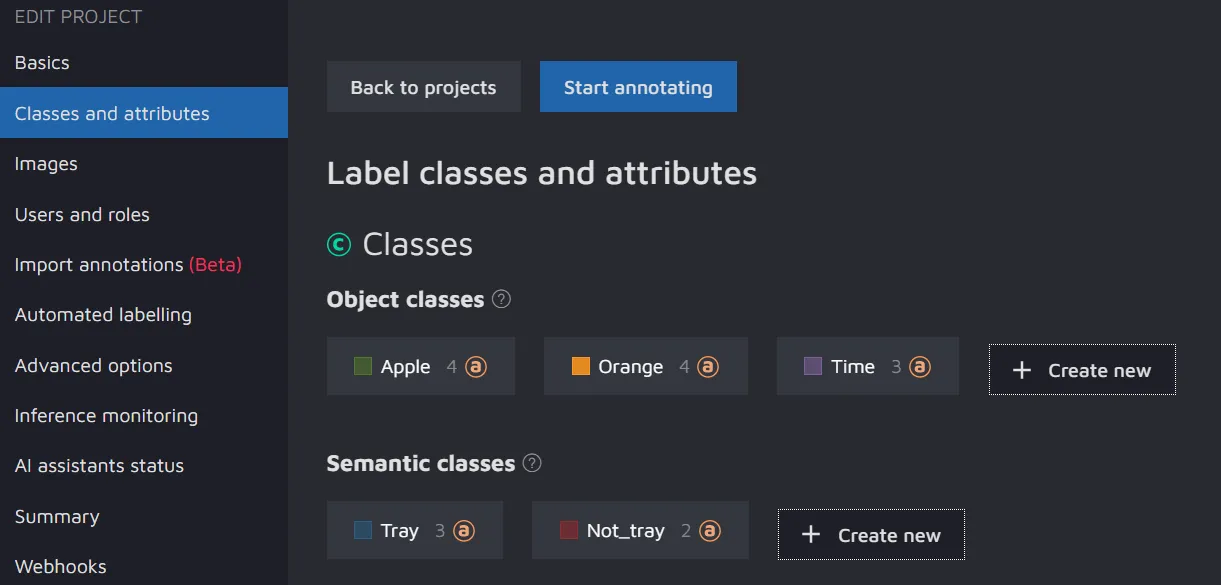Click the attribute icon on the Apple class

[x=476, y=367]
